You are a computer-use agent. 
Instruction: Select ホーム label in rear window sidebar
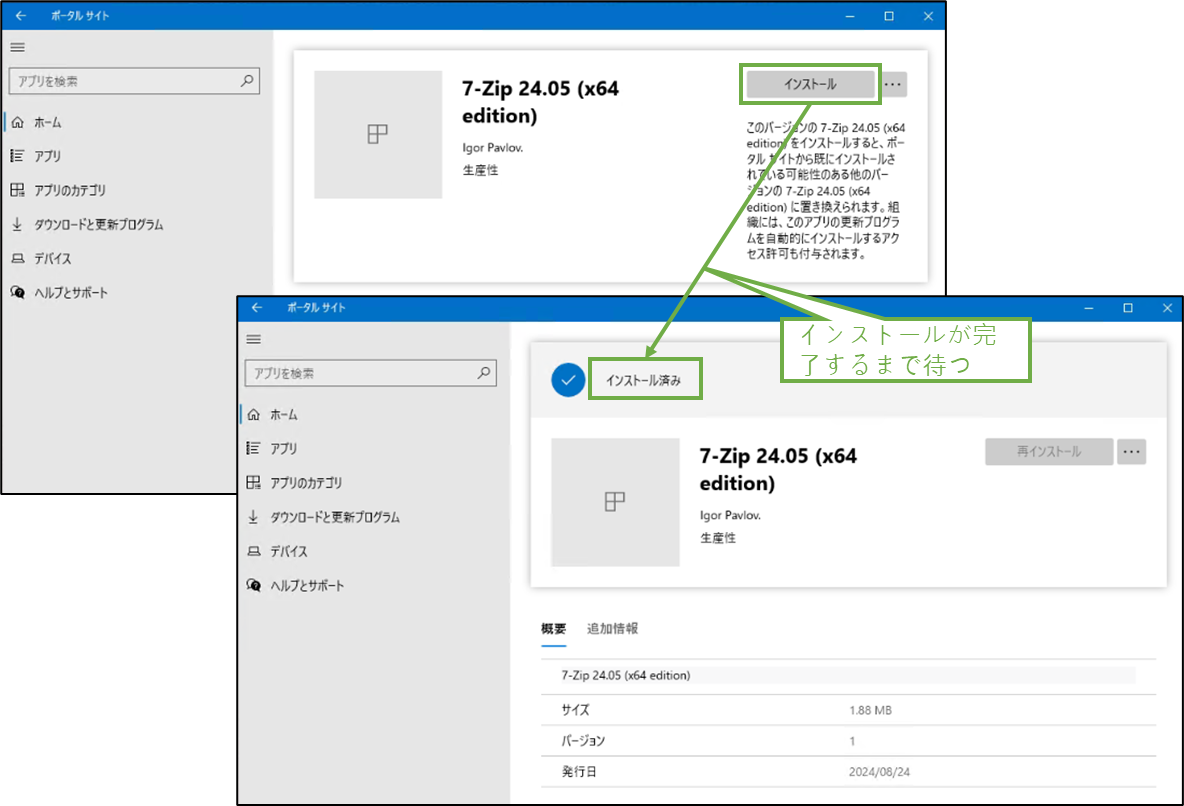pyautogui.click(x=48, y=122)
